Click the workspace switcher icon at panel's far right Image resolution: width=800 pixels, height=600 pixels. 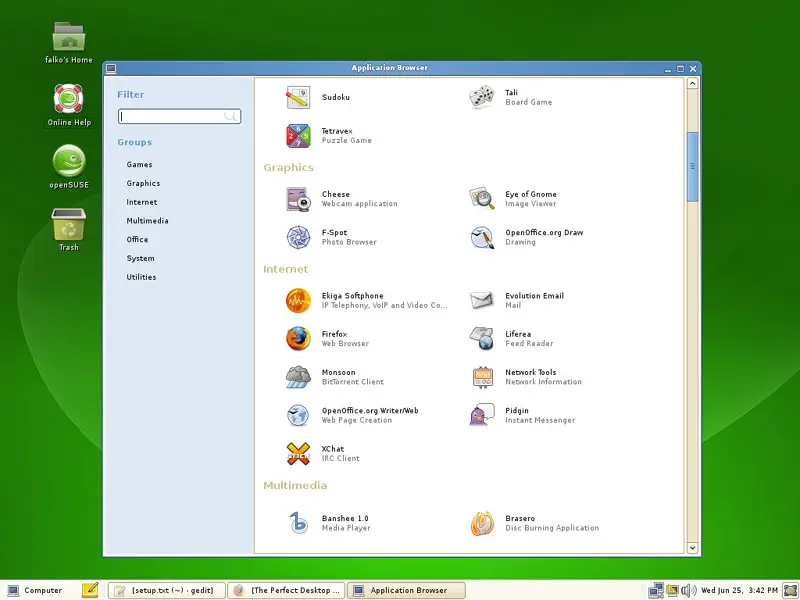click(x=790, y=590)
